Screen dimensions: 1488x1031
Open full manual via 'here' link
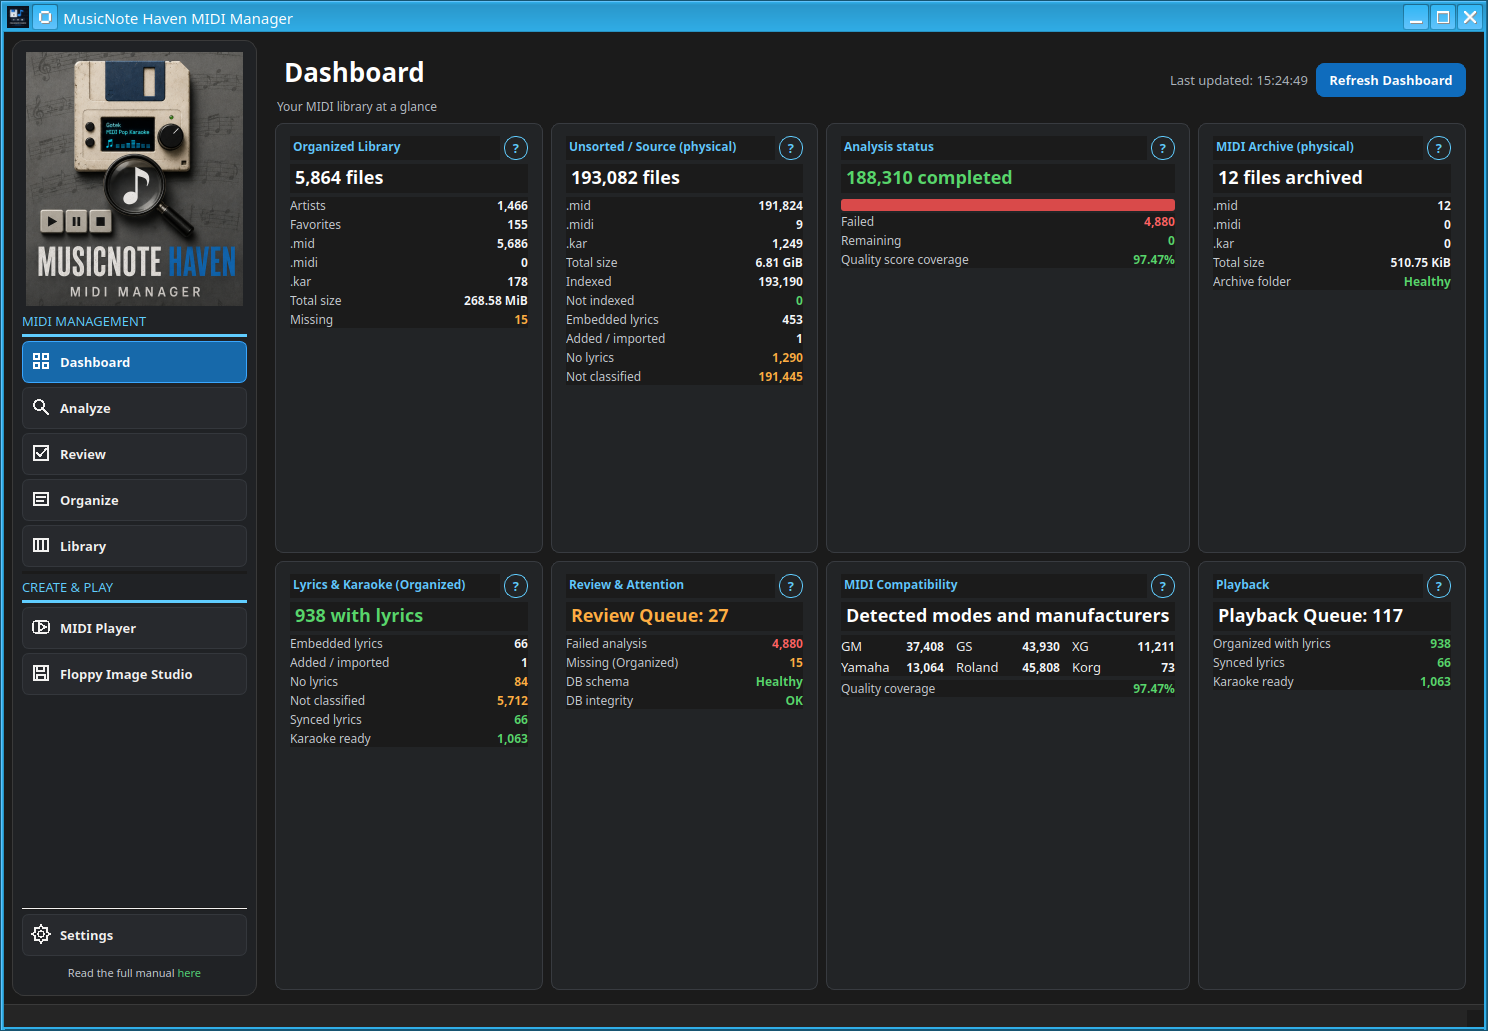[189, 973]
